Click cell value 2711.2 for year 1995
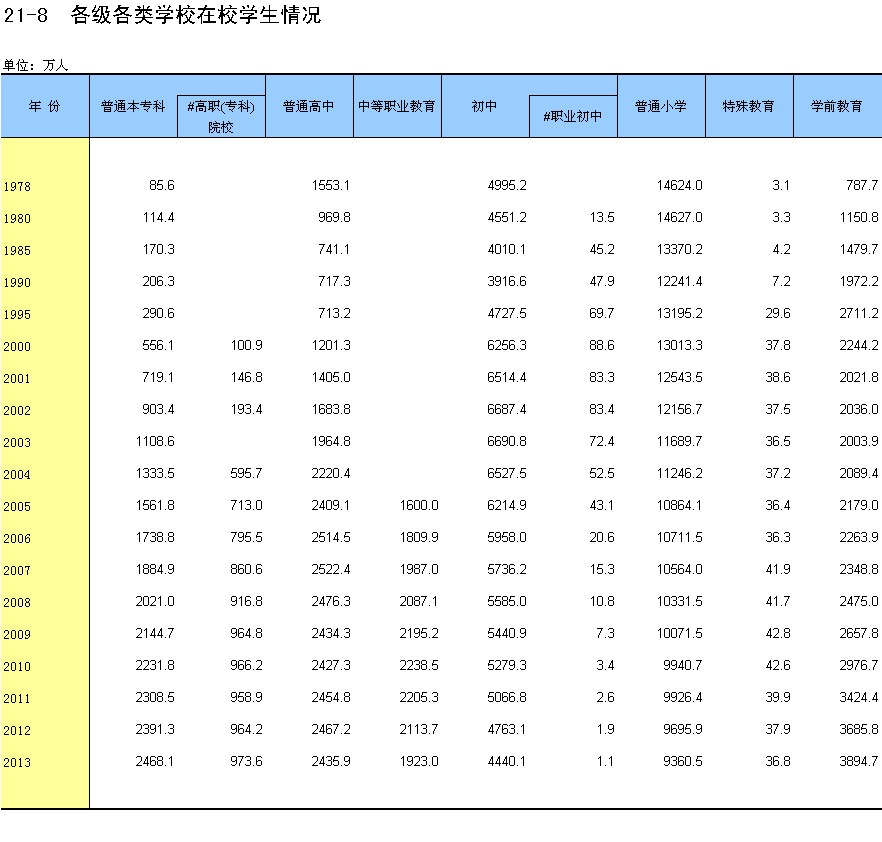 [x=859, y=313]
